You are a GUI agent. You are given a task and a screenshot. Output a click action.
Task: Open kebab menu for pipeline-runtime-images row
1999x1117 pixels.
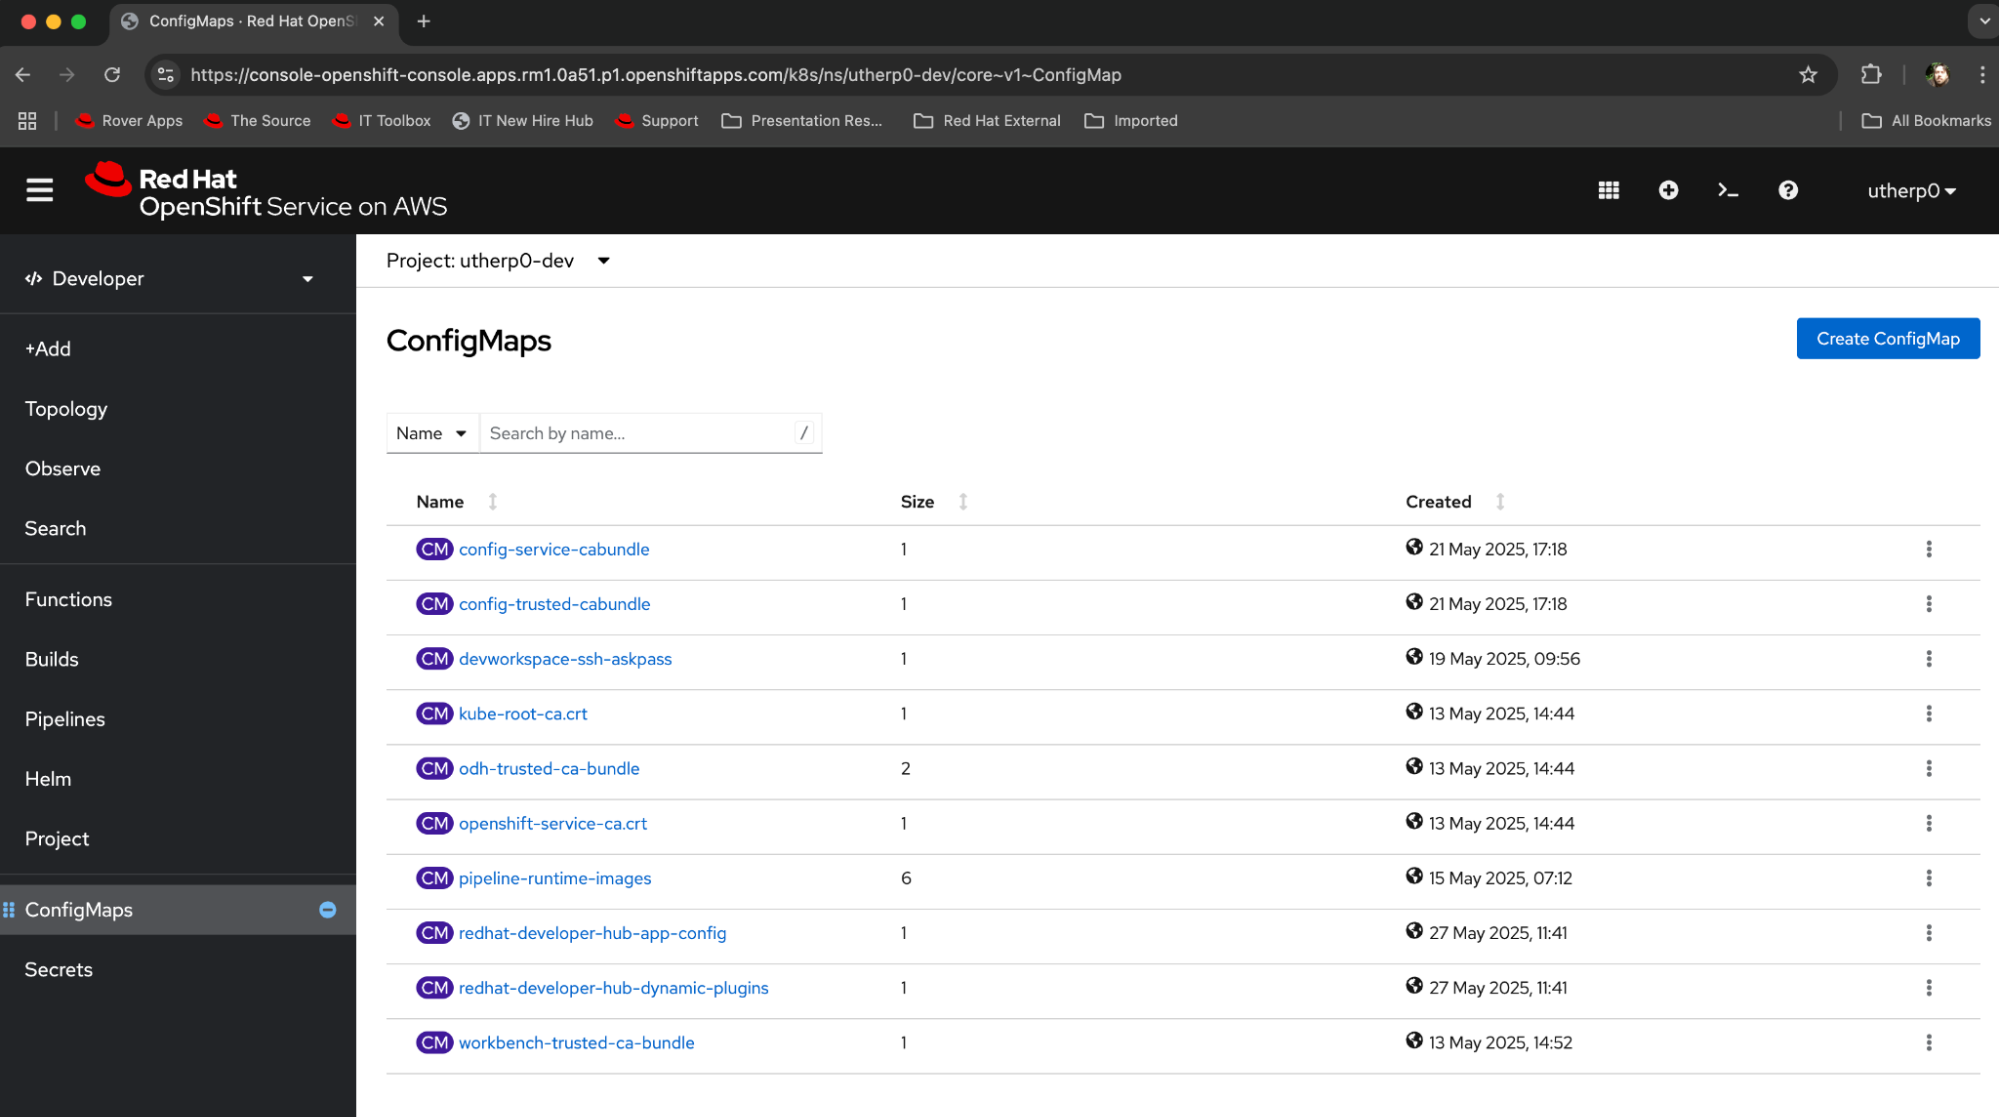point(1928,878)
